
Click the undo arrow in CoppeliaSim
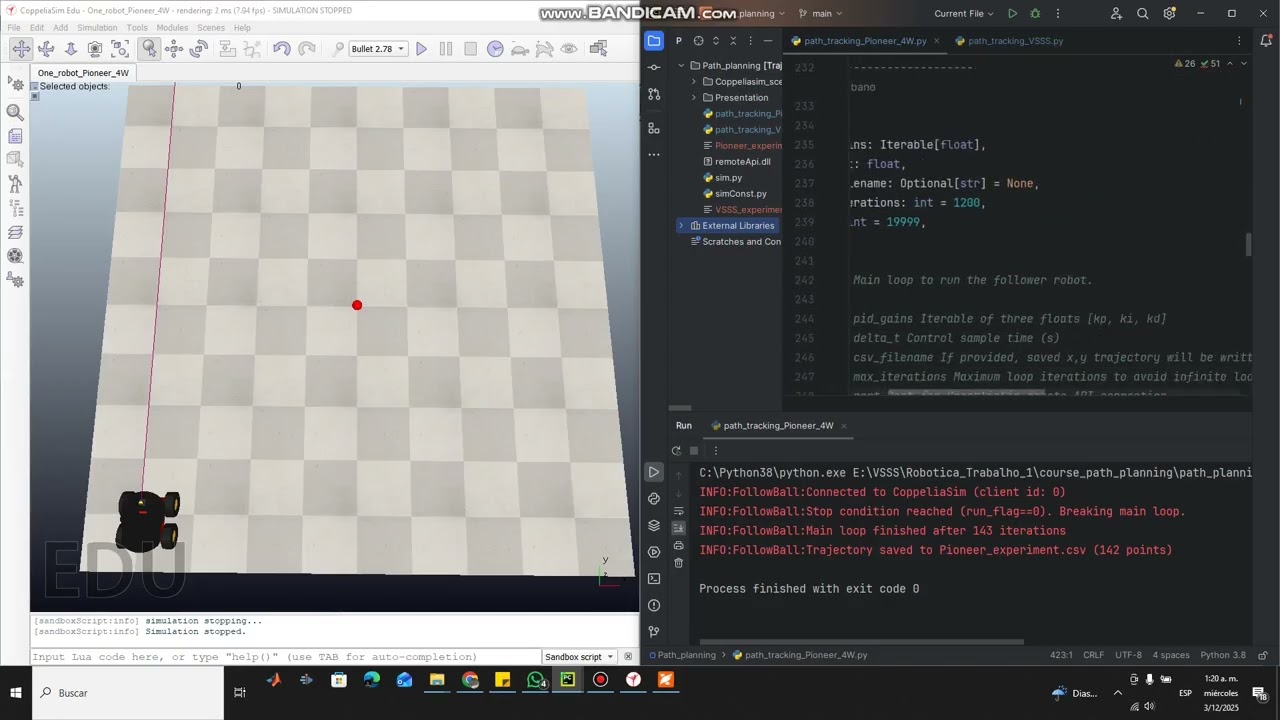[282, 48]
